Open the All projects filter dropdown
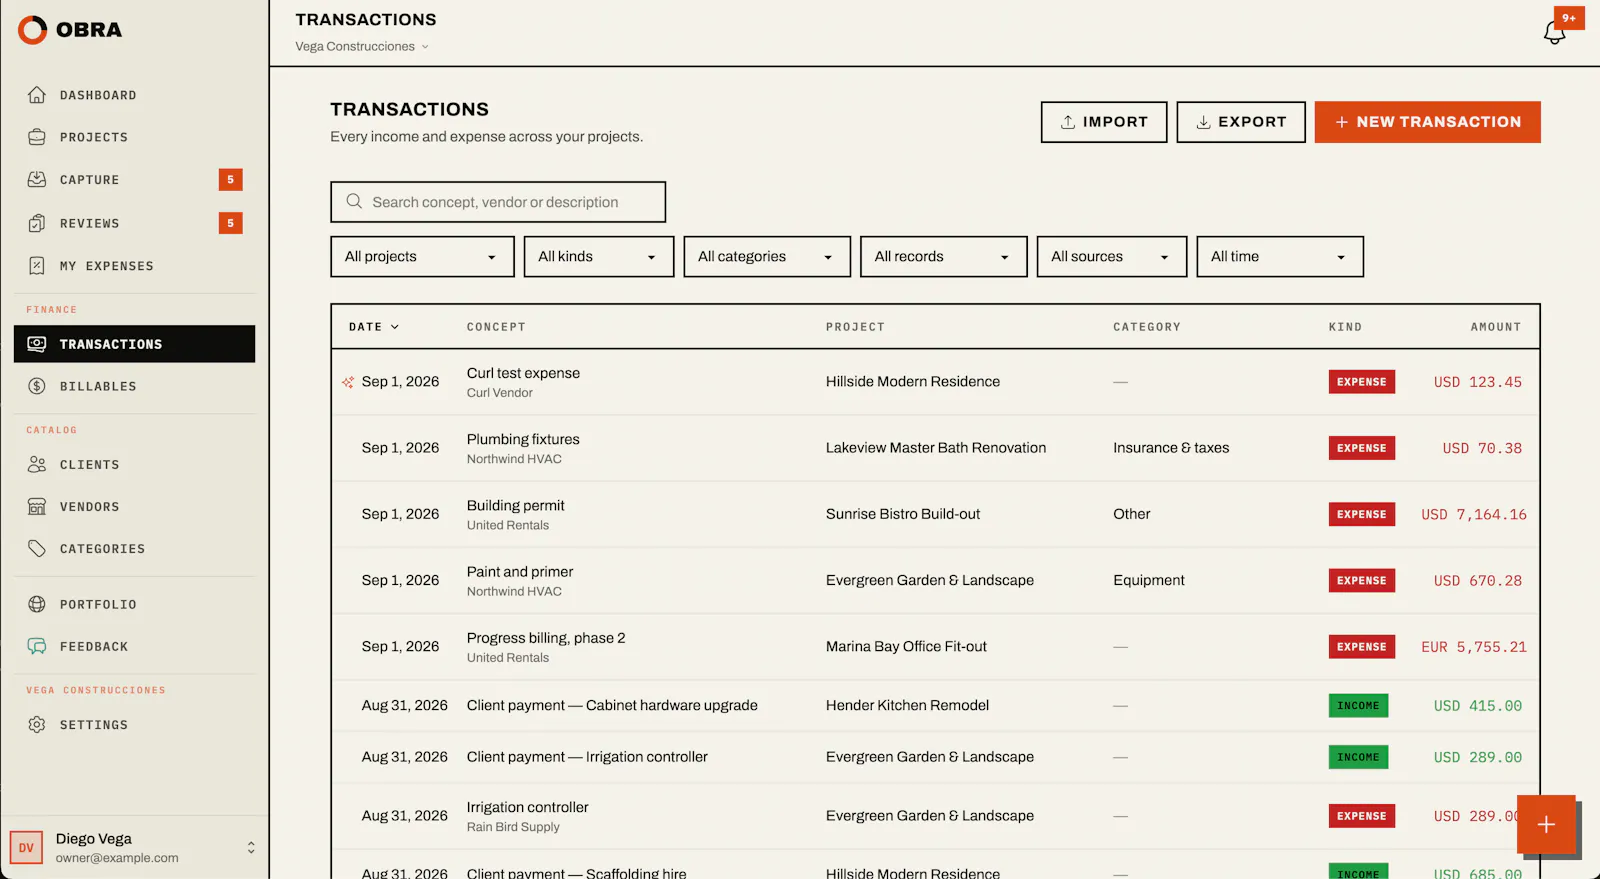The image size is (1600, 879). coord(422,257)
